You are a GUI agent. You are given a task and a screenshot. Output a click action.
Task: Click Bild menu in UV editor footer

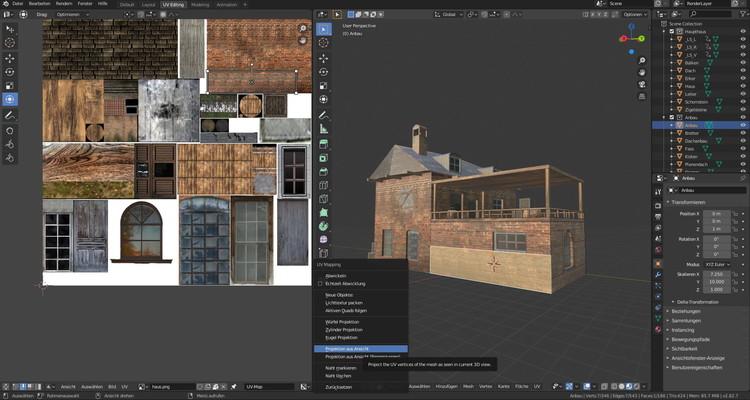[111, 387]
